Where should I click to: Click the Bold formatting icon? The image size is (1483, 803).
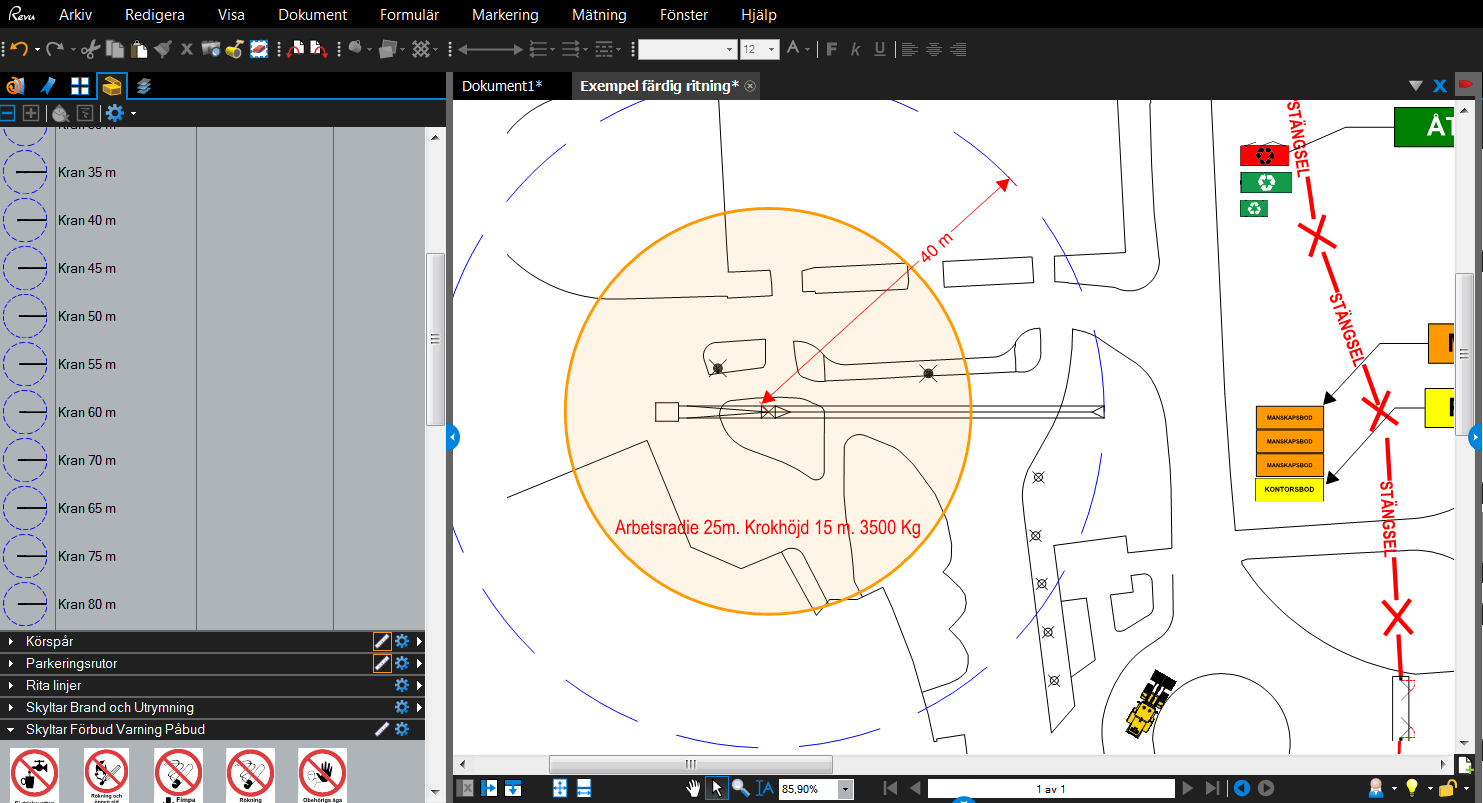pyautogui.click(x=831, y=49)
